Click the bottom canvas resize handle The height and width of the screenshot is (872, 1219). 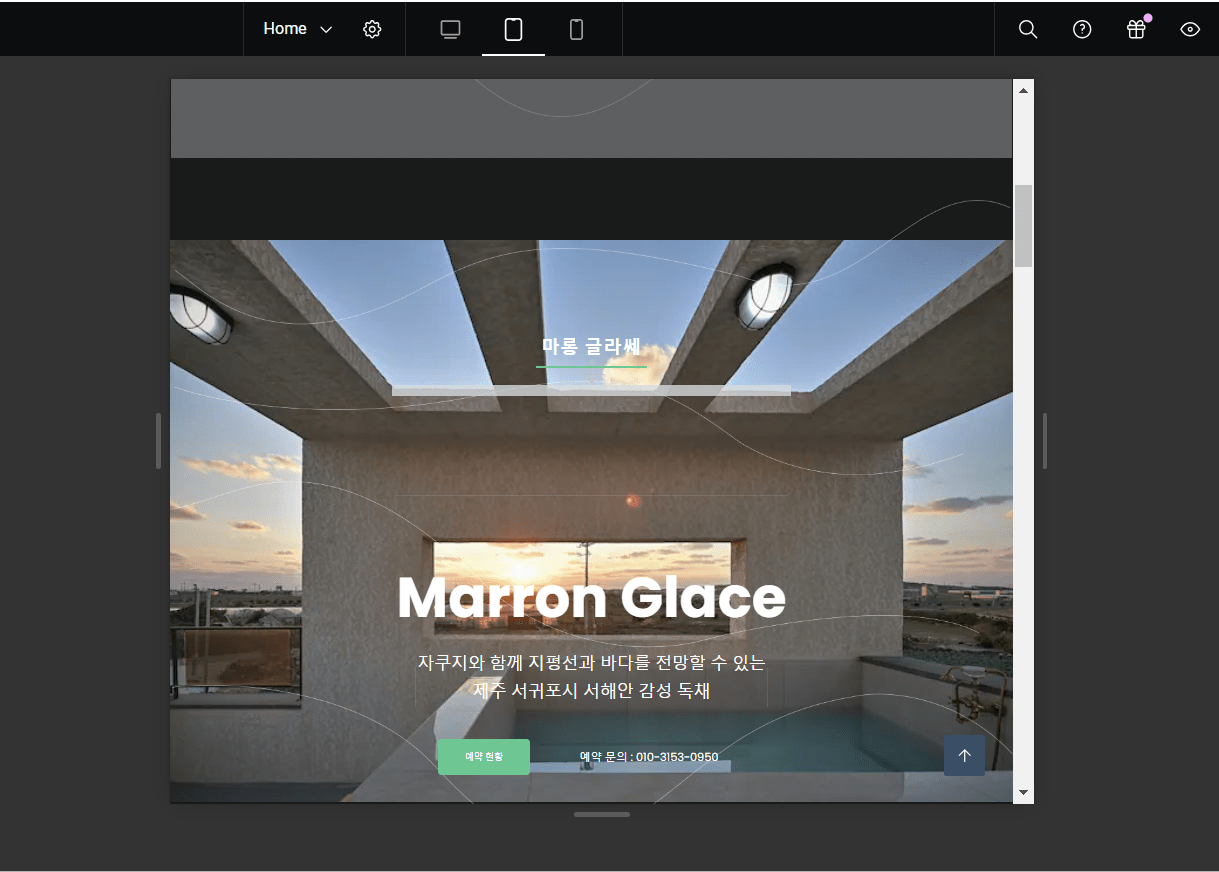click(601, 815)
